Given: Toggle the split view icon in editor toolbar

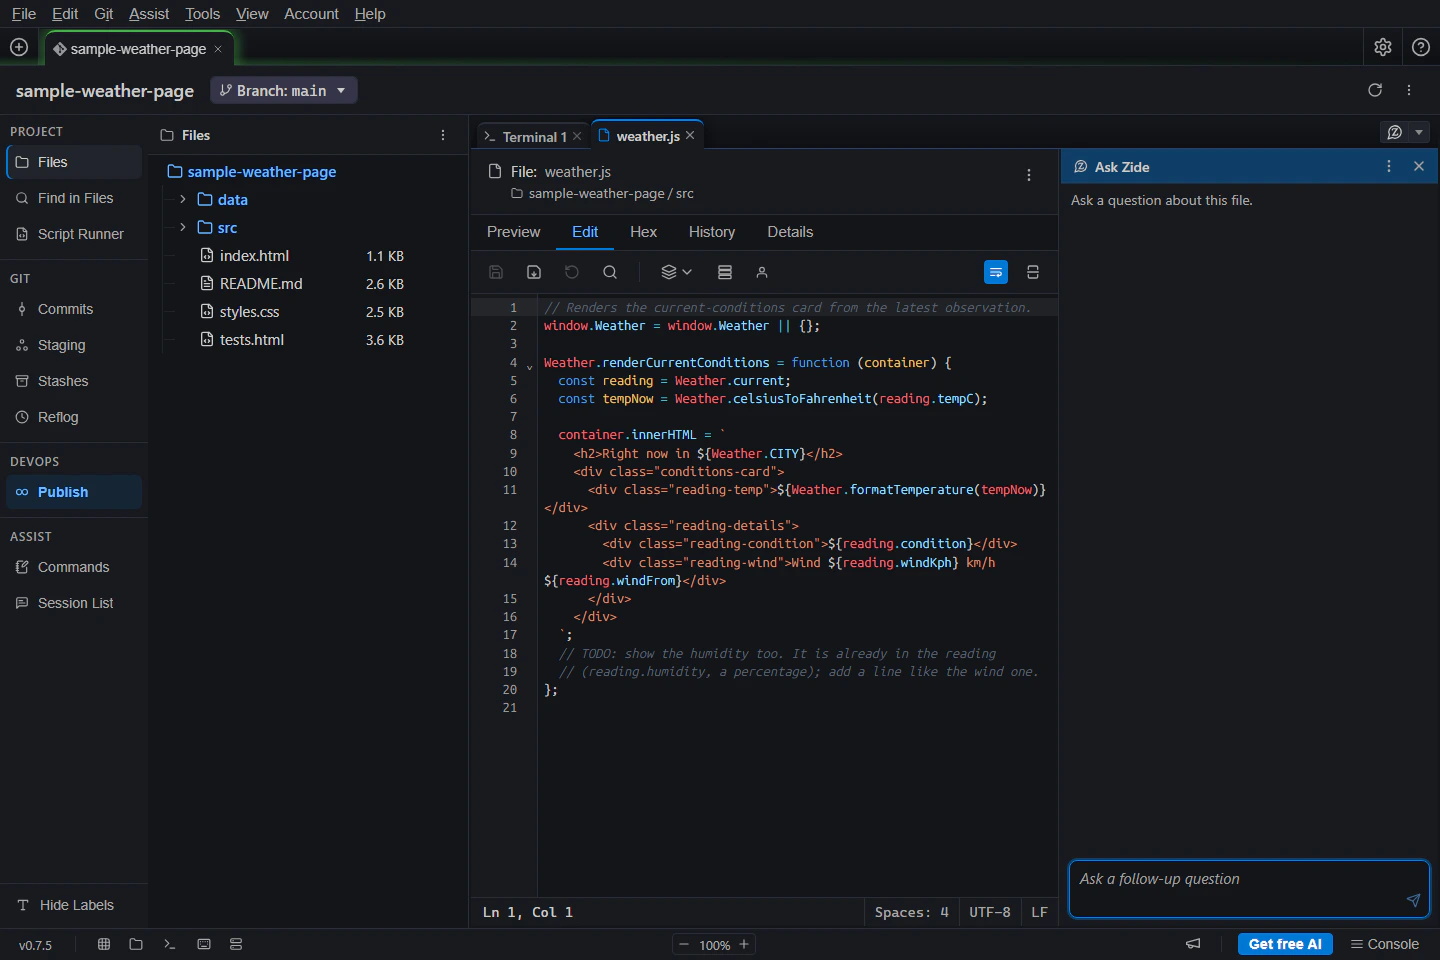Looking at the screenshot, I should (1033, 272).
